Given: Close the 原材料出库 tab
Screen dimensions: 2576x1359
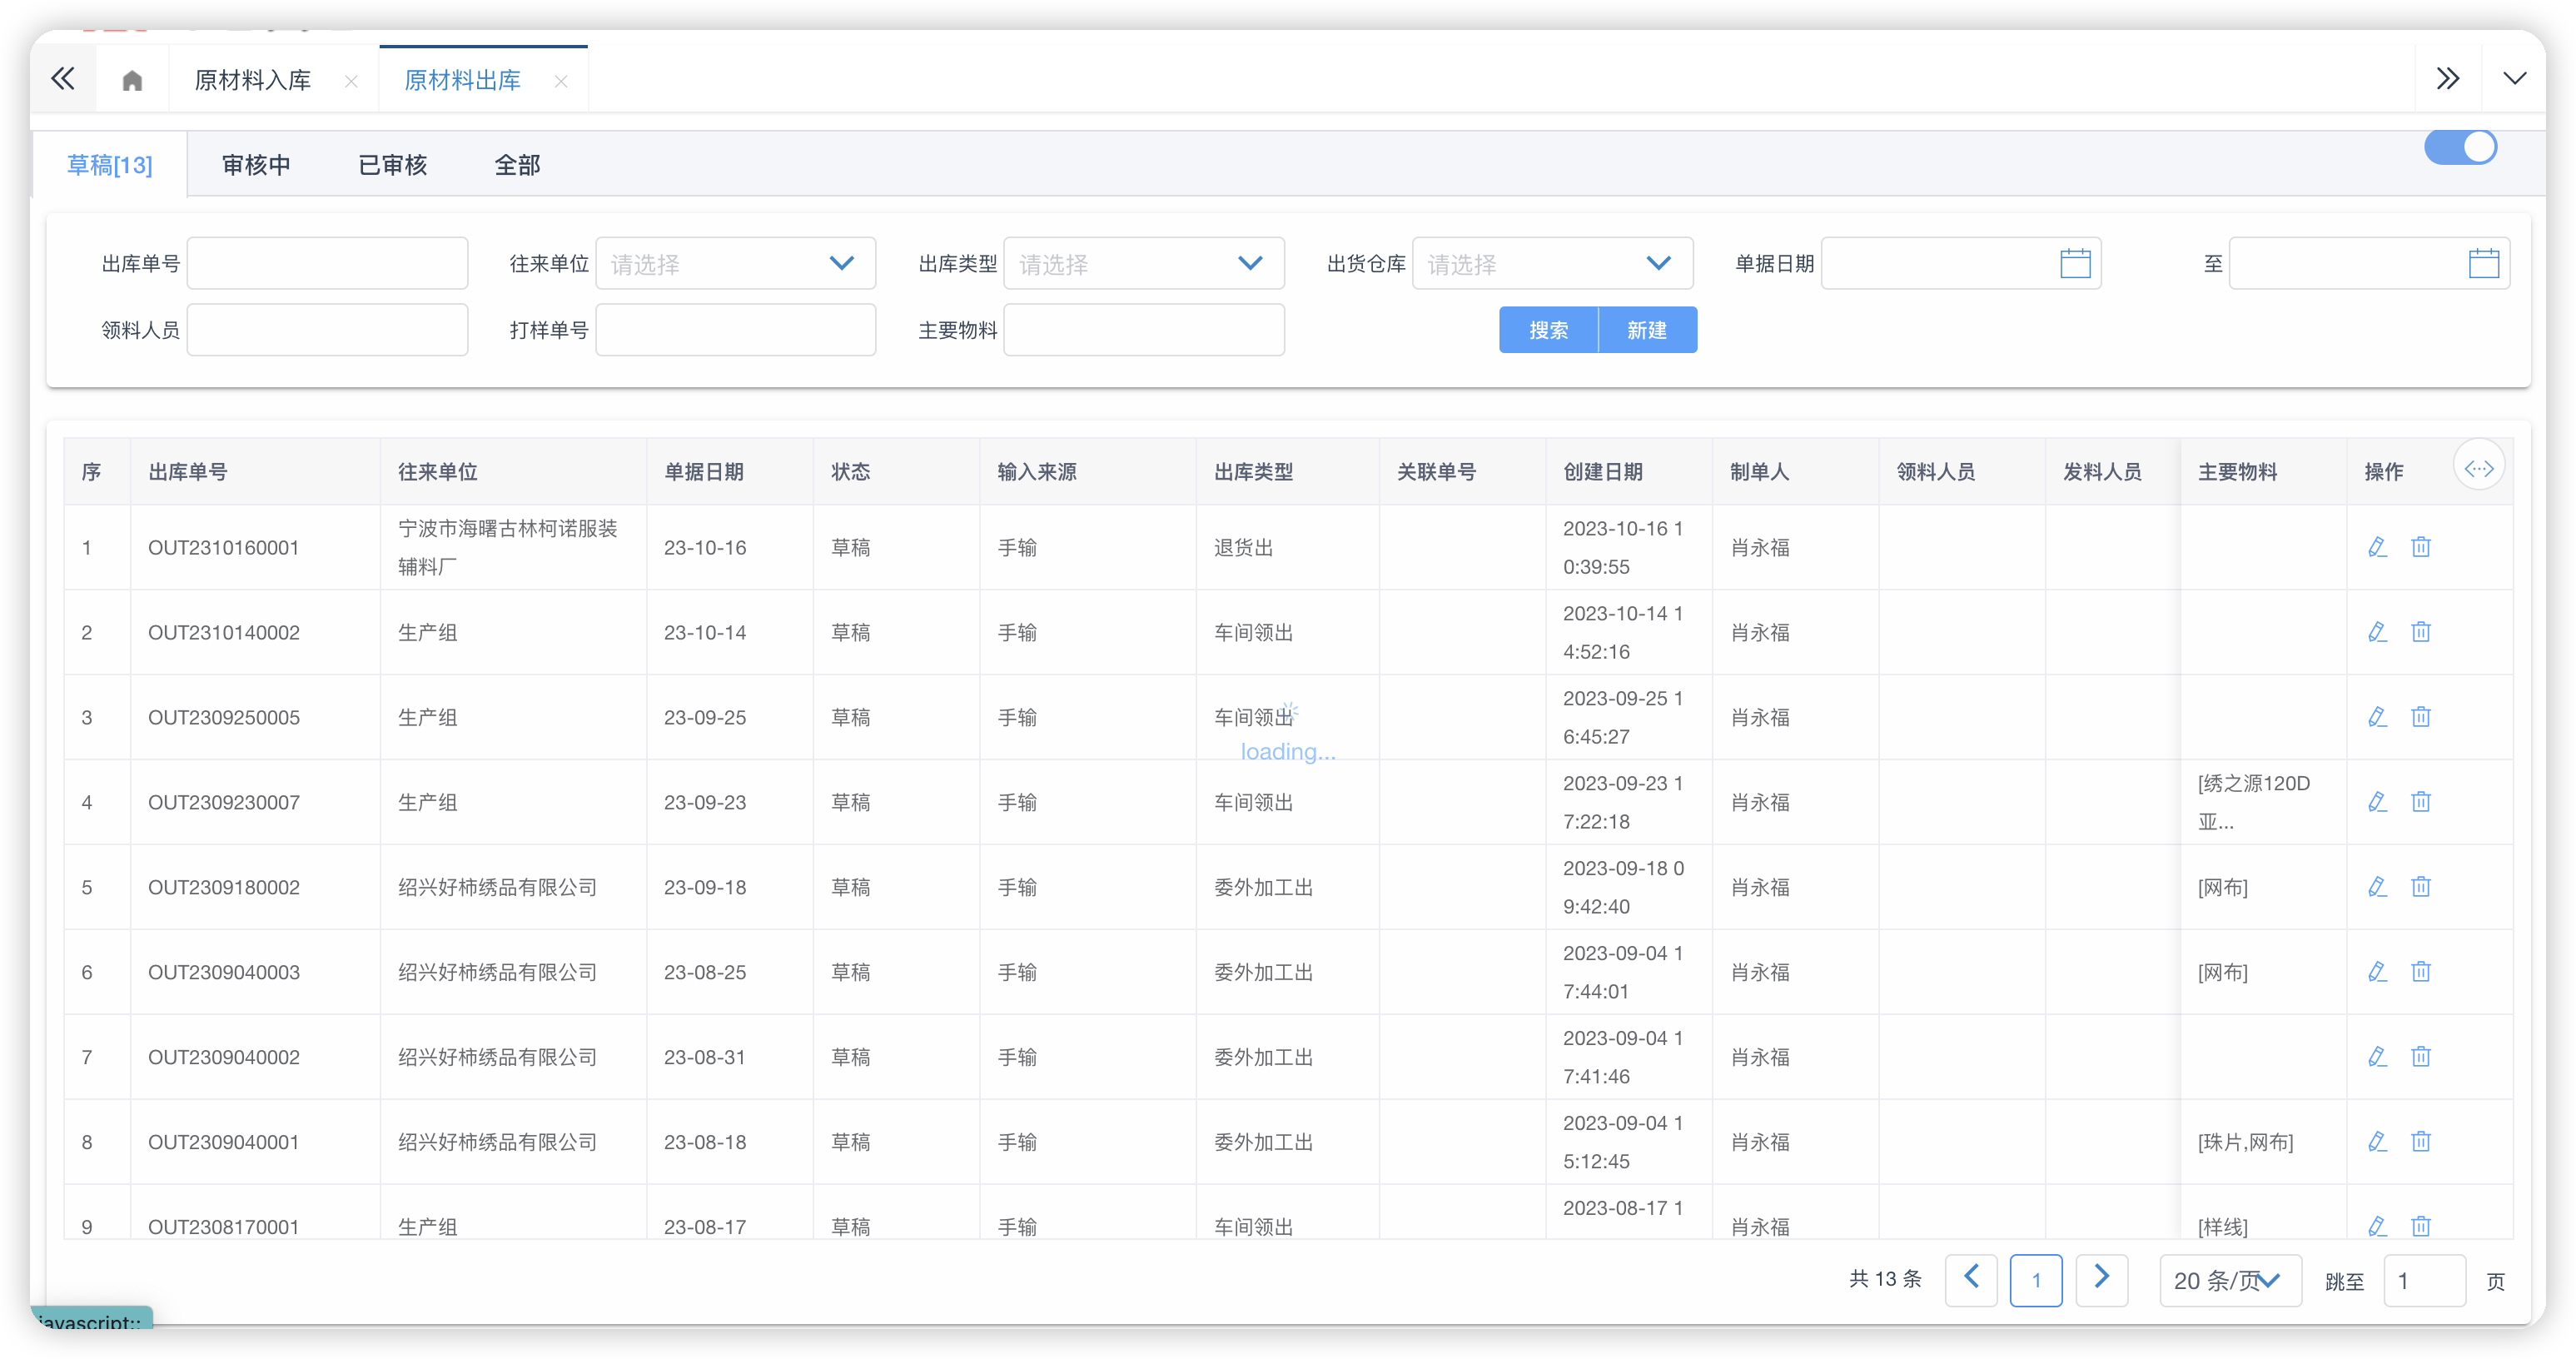Looking at the screenshot, I should click(x=561, y=82).
